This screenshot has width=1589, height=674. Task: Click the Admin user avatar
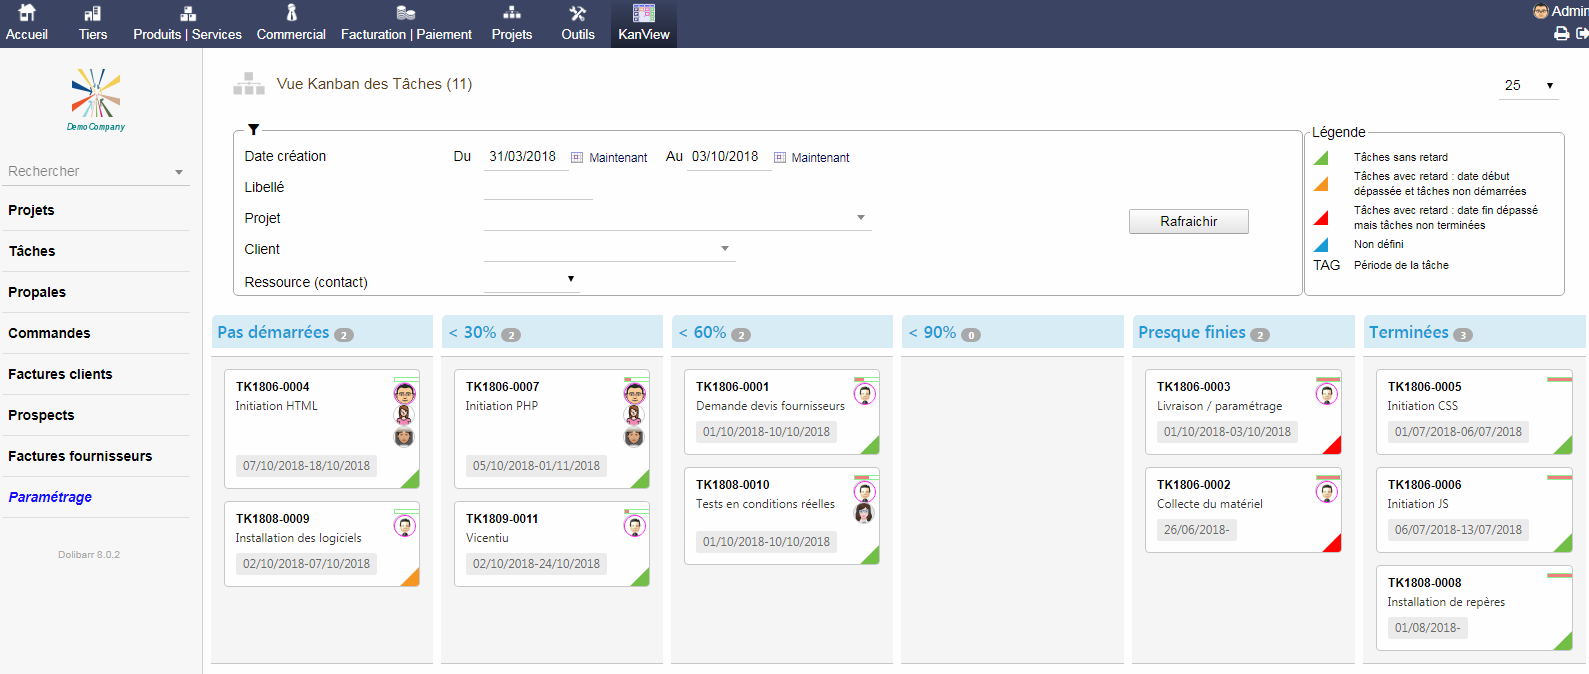click(1540, 11)
